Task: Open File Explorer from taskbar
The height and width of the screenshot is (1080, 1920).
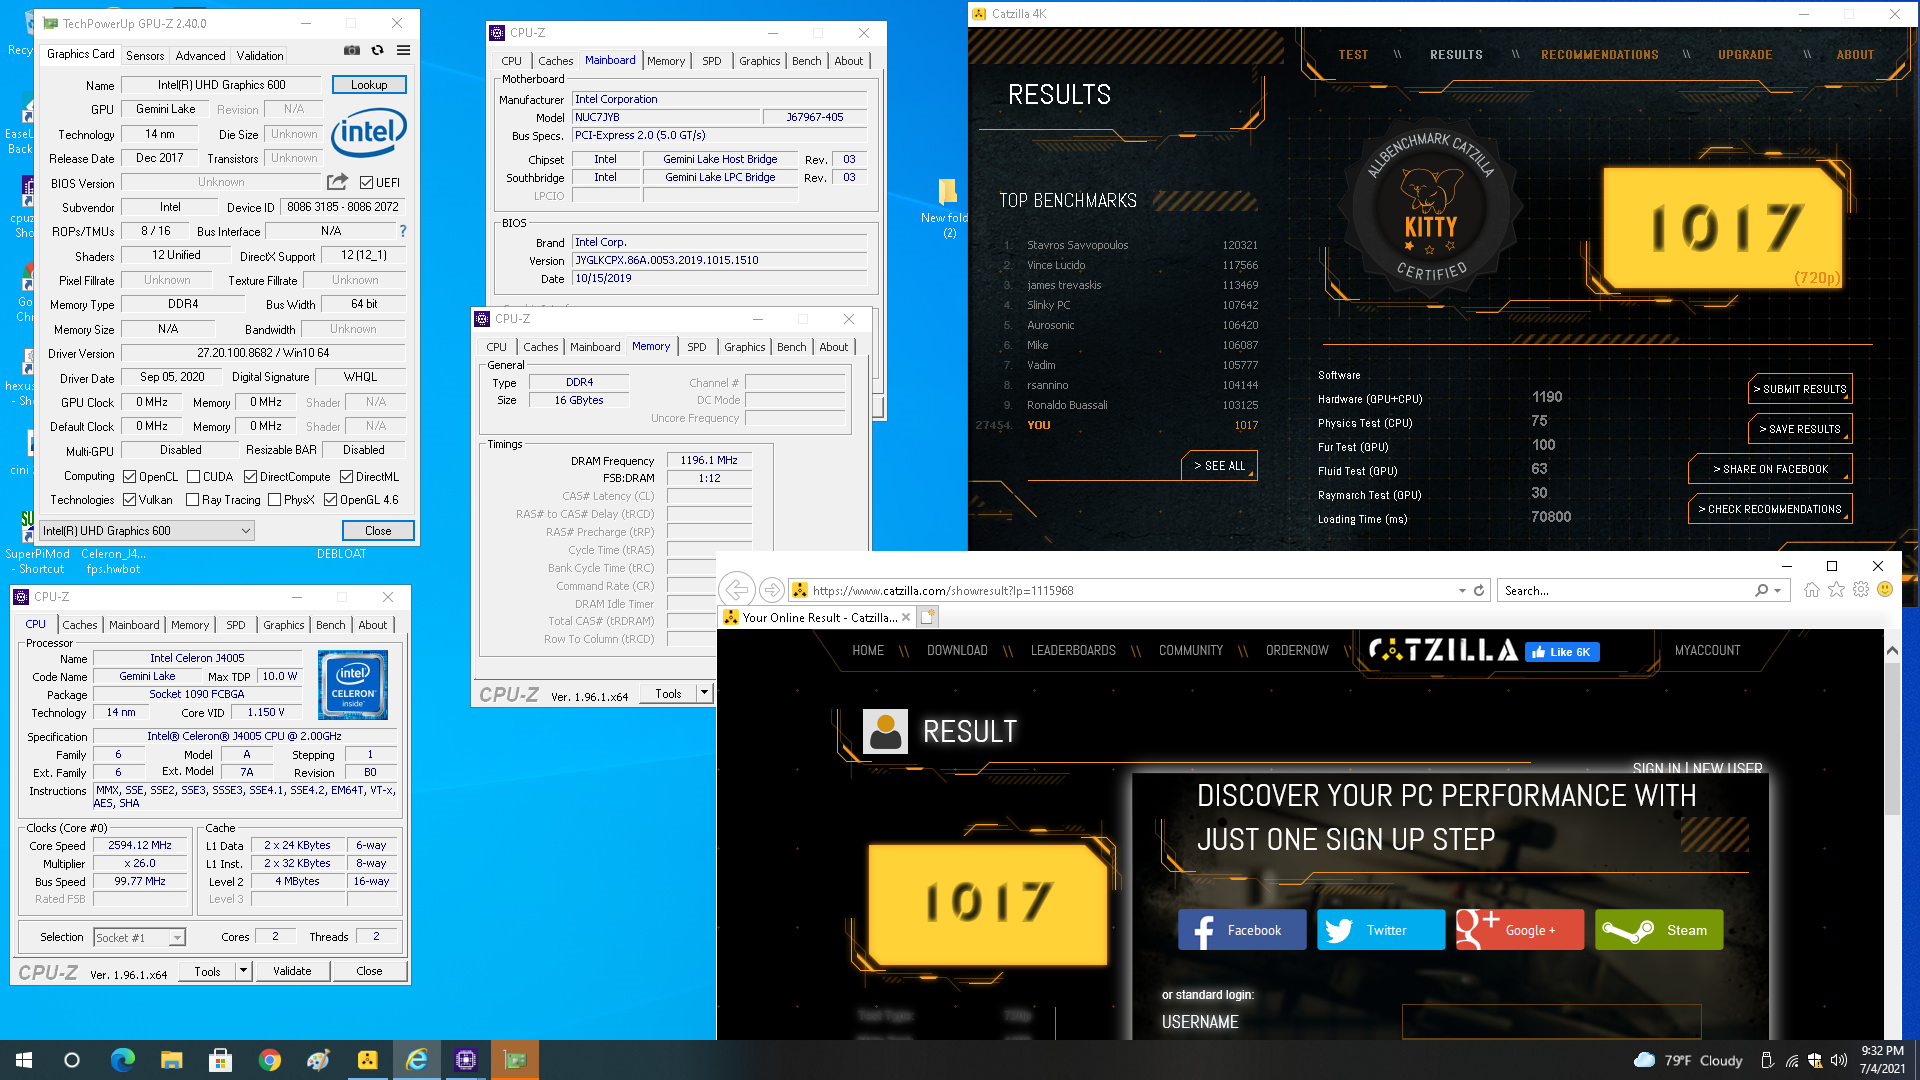Action: 171,1060
